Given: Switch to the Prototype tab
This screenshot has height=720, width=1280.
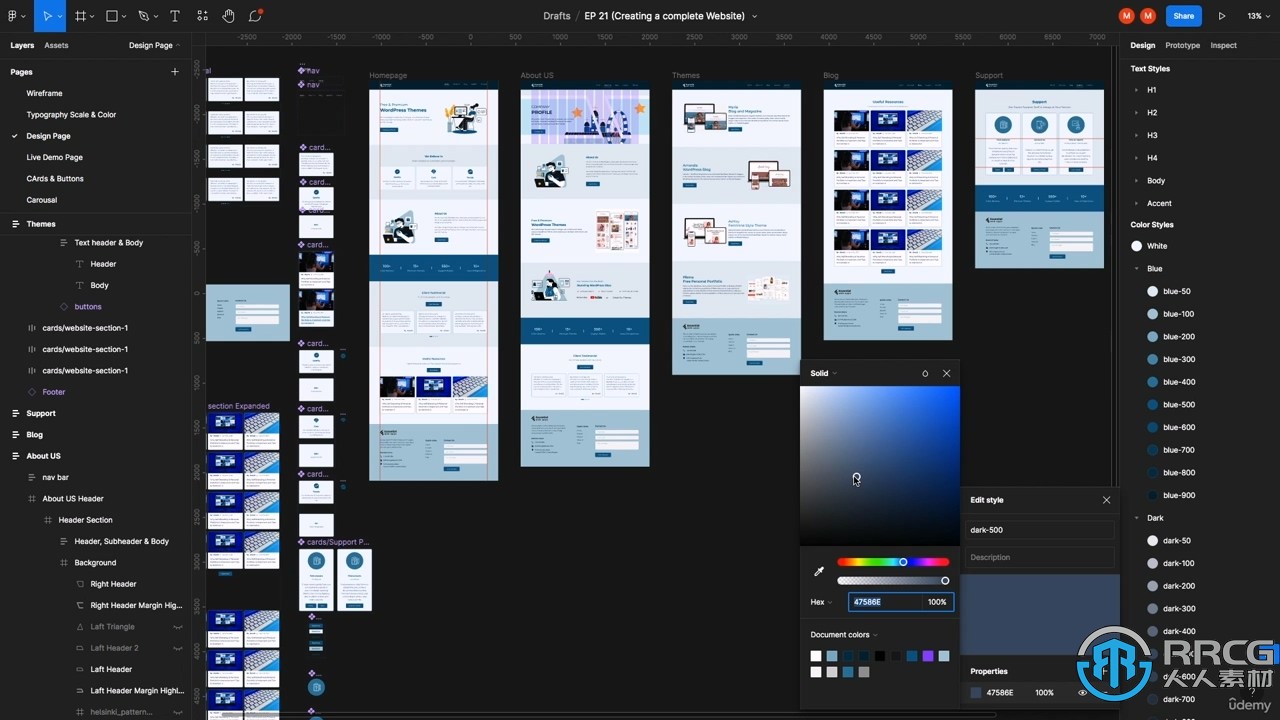Looking at the screenshot, I should pos(1182,45).
